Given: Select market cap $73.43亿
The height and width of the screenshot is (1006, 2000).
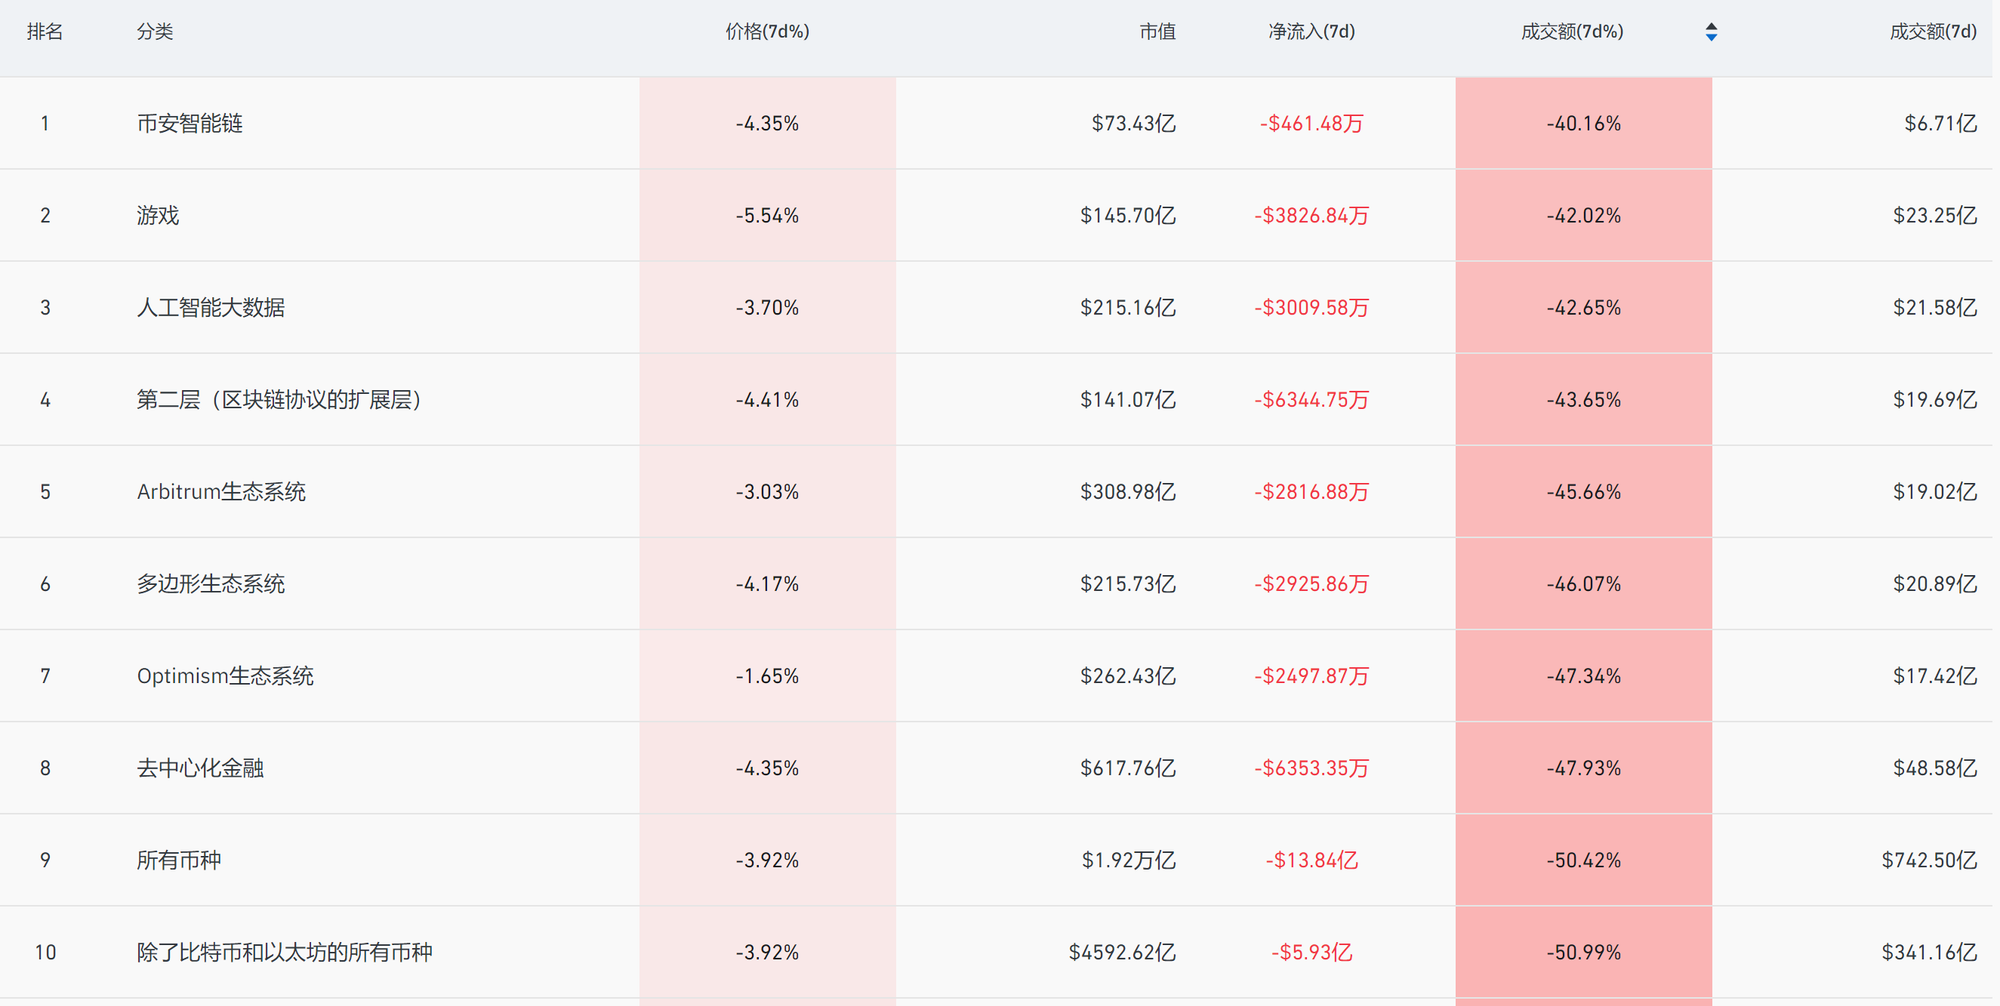Looking at the screenshot, I should 1133,123.
